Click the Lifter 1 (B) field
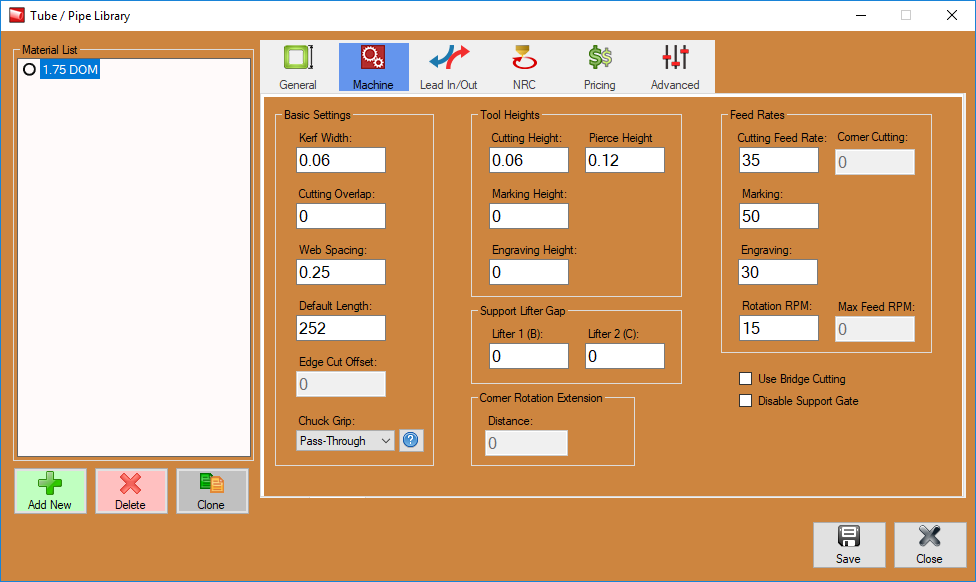The image size is (976, 582). (x=529, y=357)
